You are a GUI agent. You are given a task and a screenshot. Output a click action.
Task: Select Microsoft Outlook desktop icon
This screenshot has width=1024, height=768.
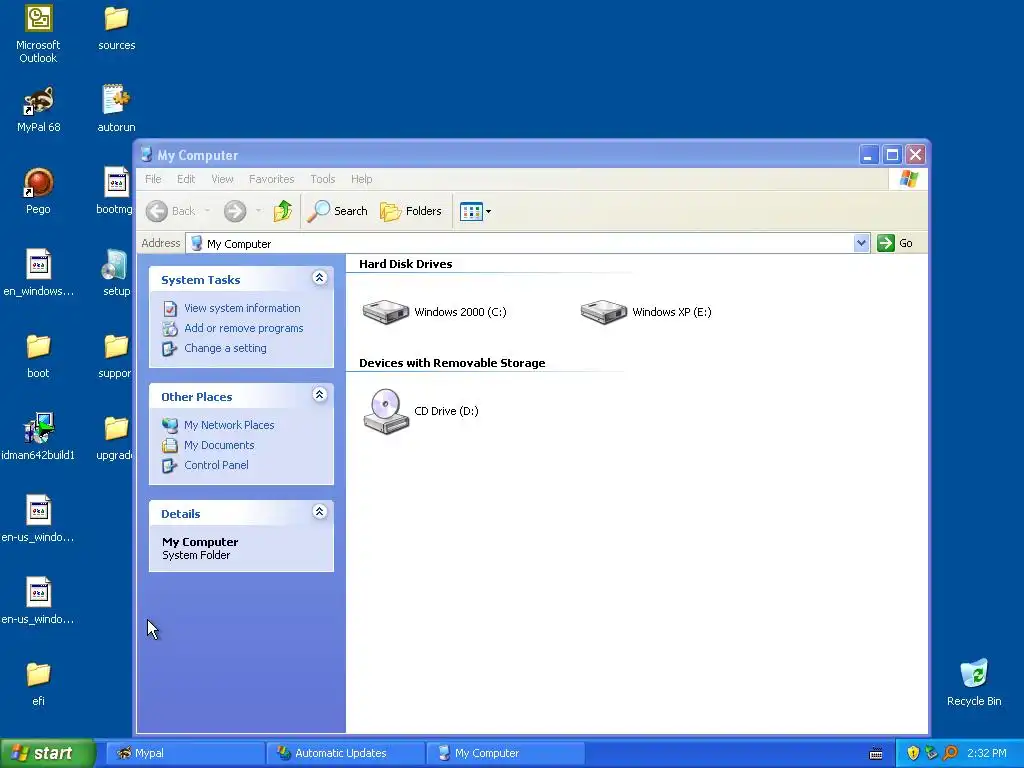coord(39,18)
